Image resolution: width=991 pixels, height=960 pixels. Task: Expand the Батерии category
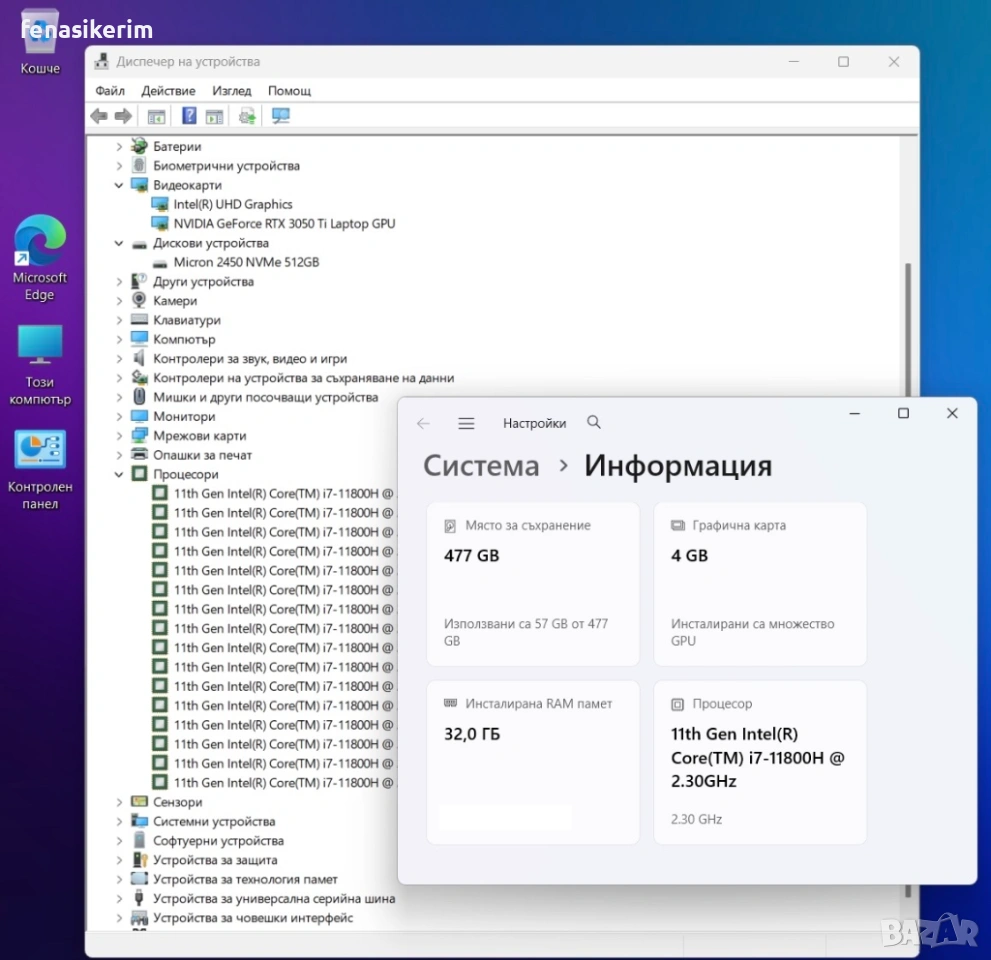coord(119,147)
